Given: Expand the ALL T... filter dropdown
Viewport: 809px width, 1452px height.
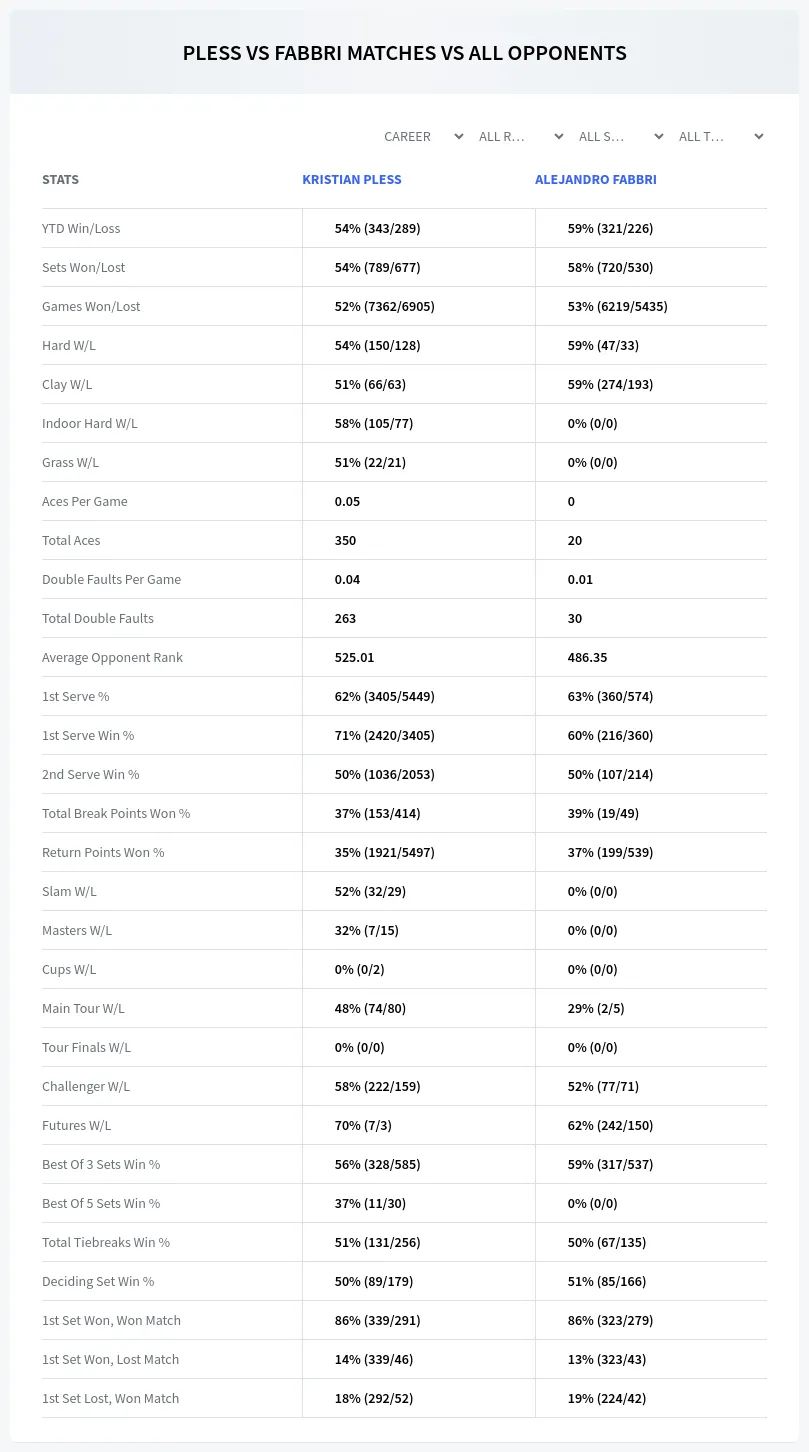Looking at the screenshot, I should point(721,136).
